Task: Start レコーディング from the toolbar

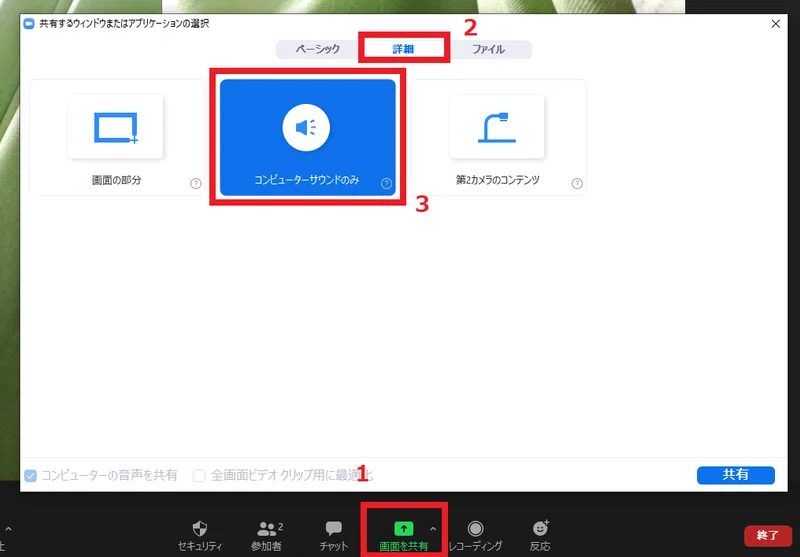Action: (x=476, y=536)
